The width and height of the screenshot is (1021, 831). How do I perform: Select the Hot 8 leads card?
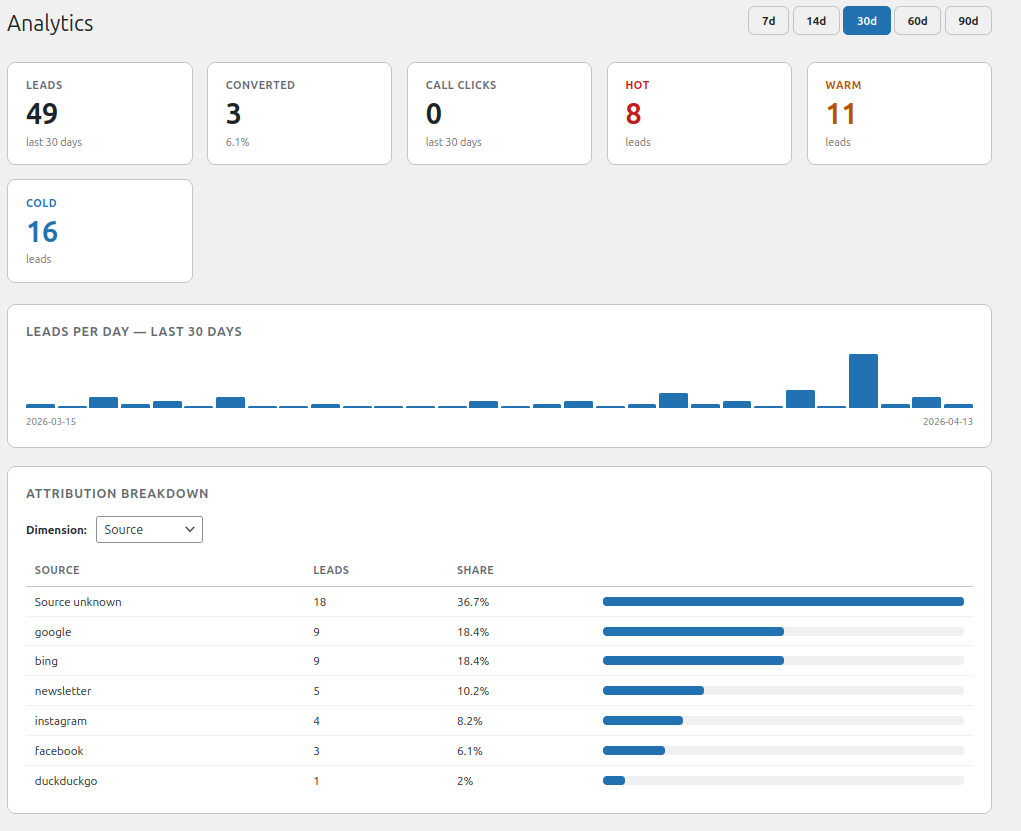pos(699,113)
